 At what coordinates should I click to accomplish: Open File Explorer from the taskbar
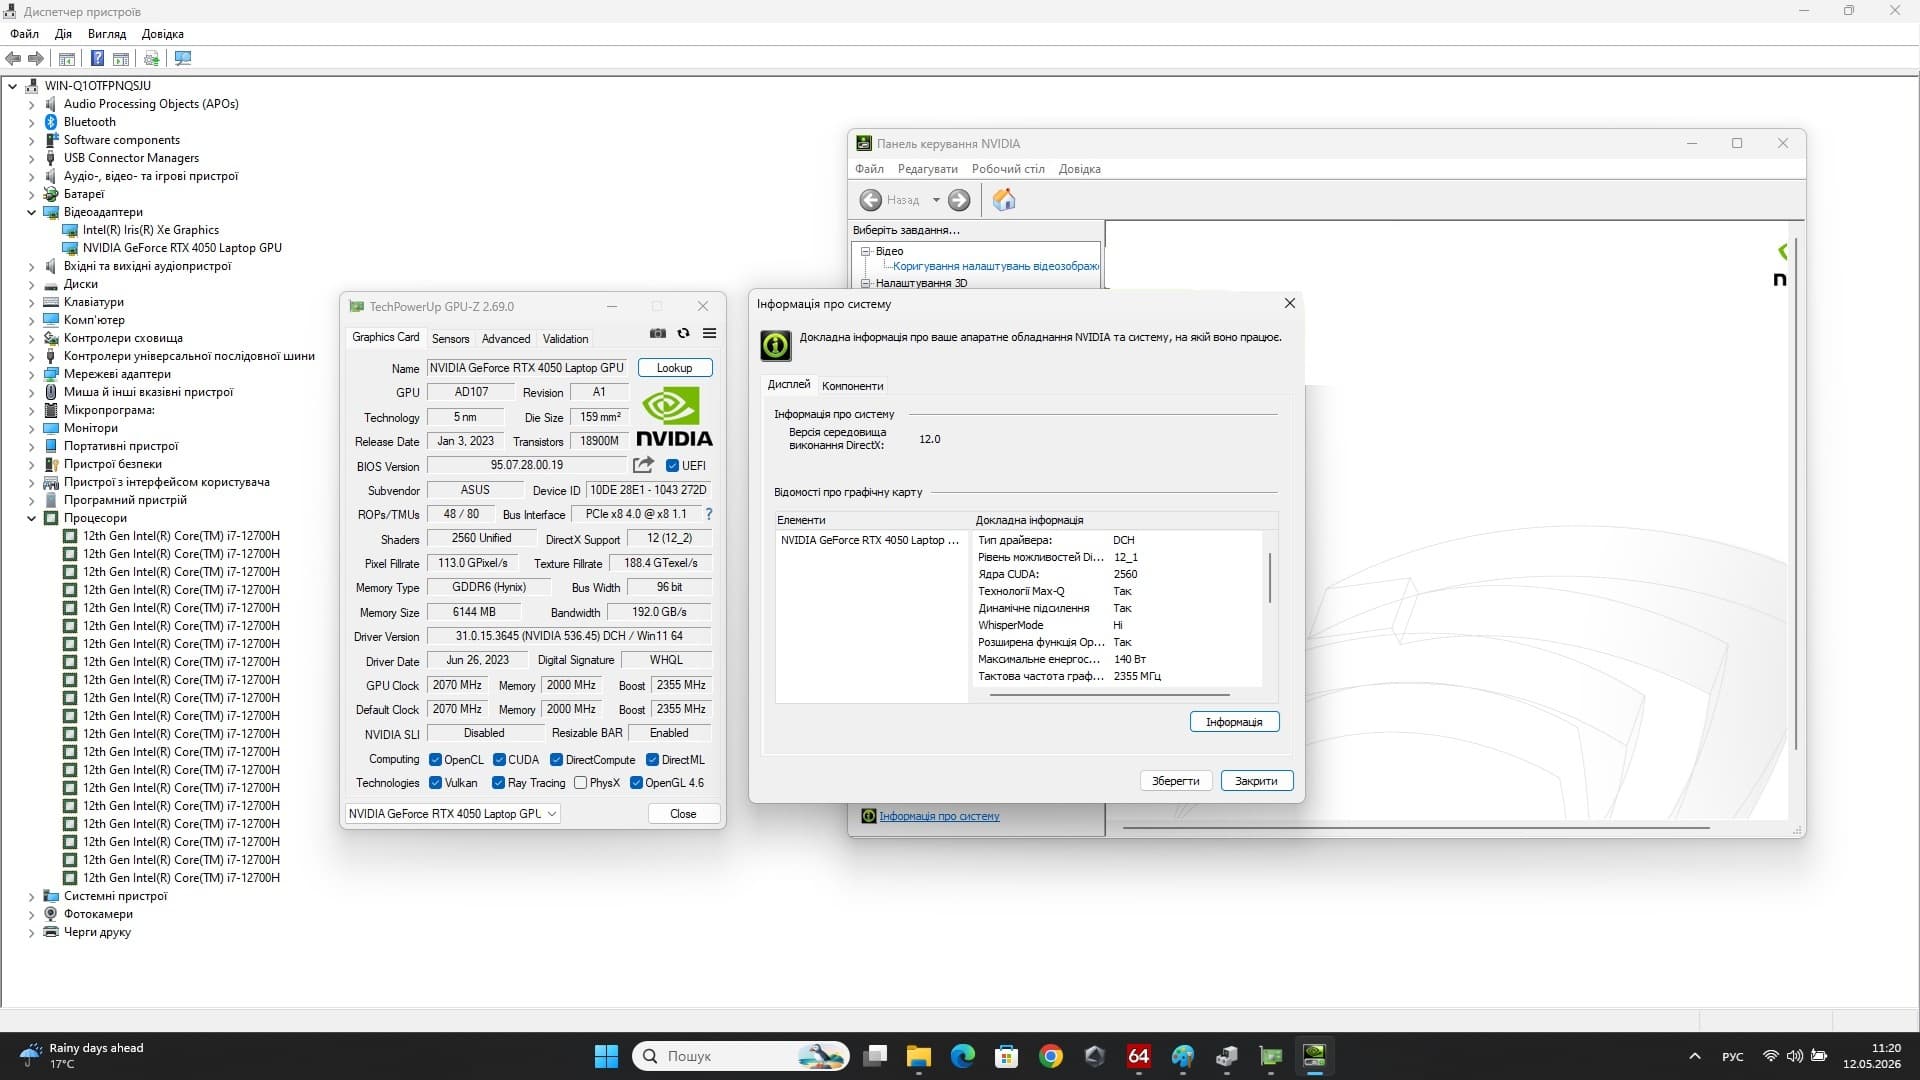[x=919, y=1056]
